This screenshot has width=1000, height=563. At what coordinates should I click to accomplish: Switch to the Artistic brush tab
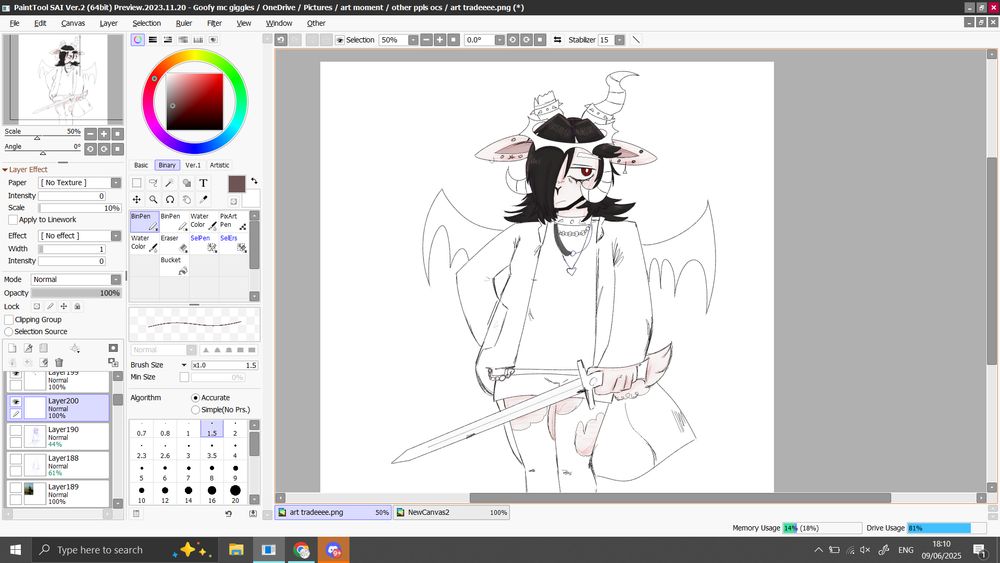click(219, 165)
